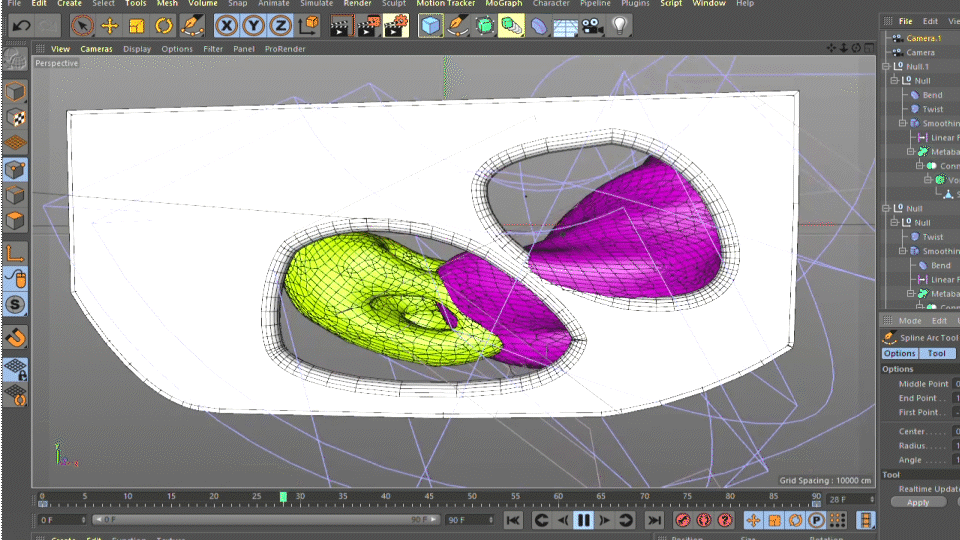Toggle Z axis lock
Viewport: 960px width, 540px height.
[x=281, y=25]
